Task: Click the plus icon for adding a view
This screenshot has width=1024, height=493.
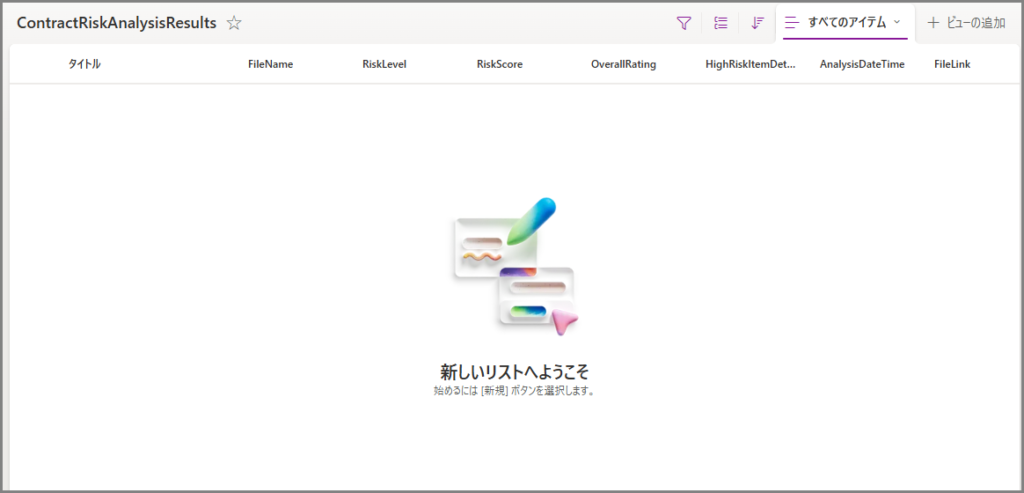Action: pyautogui.click(x=933, y=22)
